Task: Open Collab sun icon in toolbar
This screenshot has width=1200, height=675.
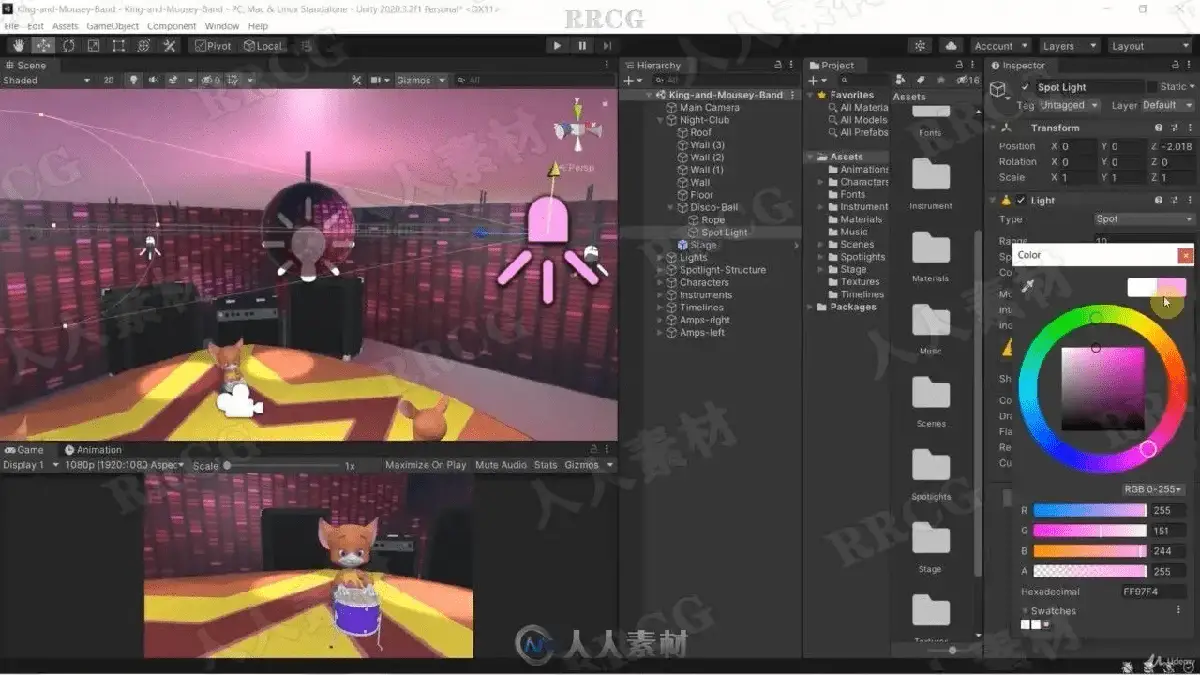Action: [x=920, y=46]
